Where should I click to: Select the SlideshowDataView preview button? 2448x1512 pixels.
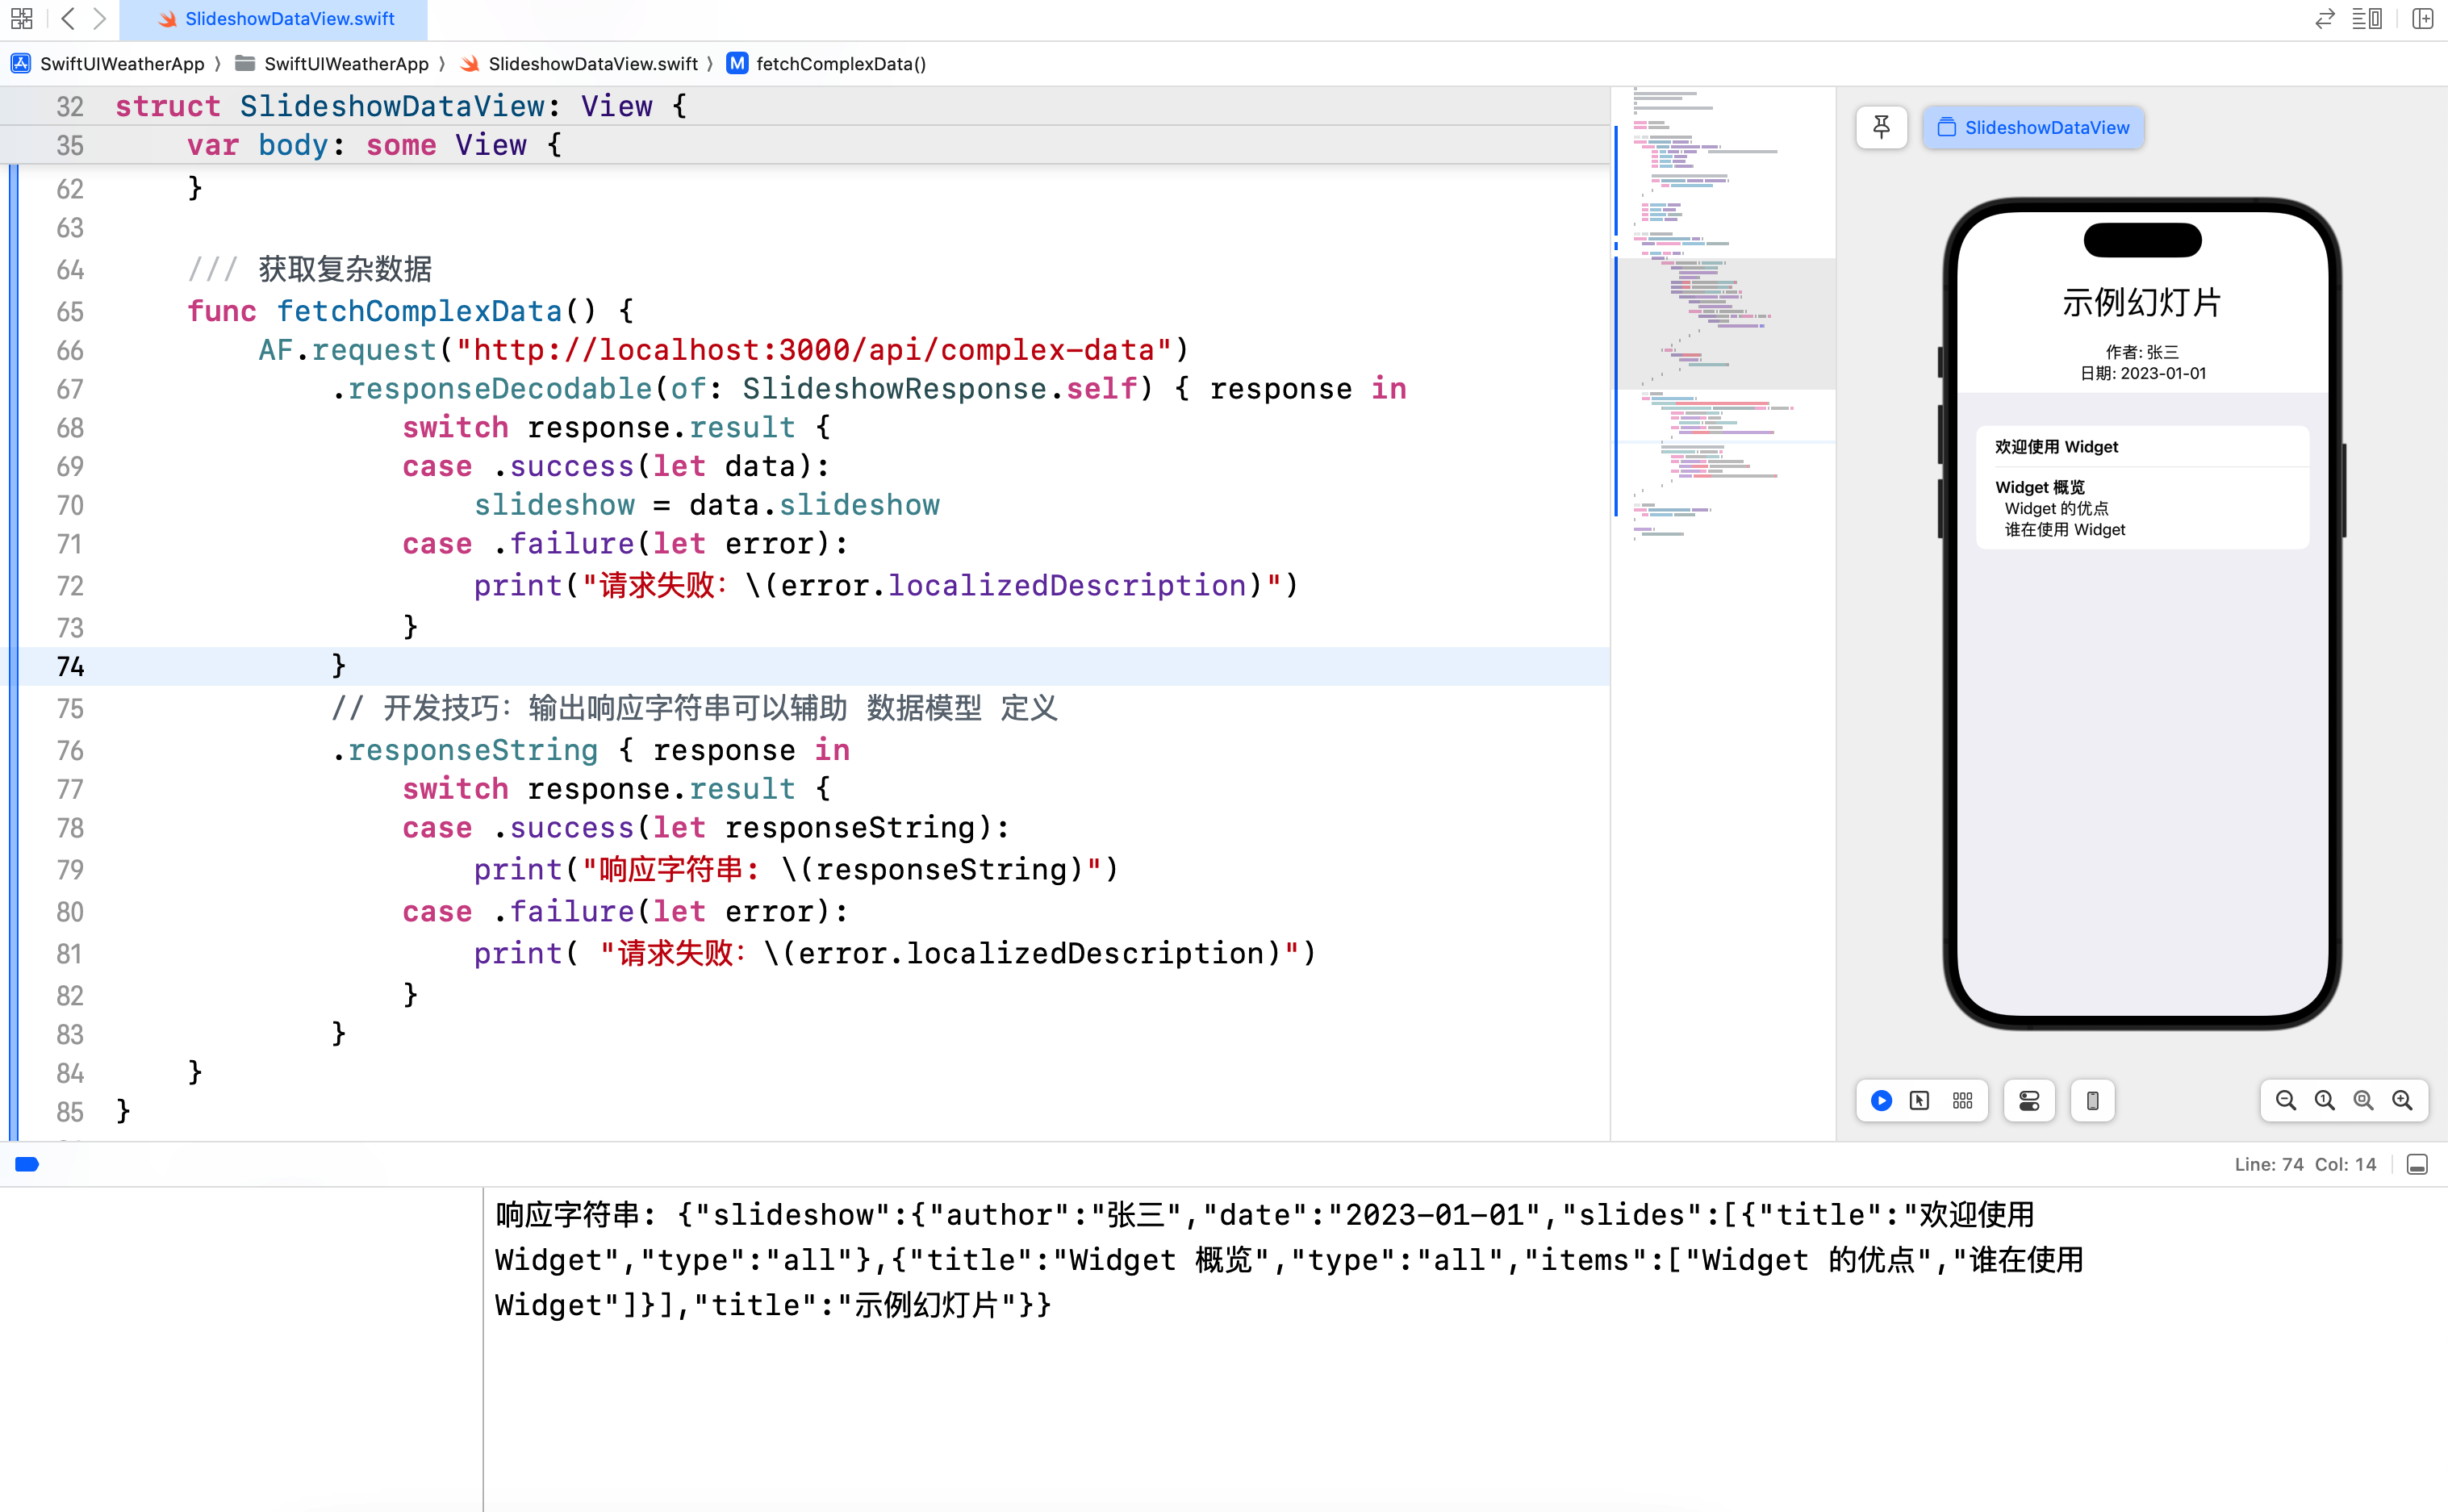[2033, 127]
